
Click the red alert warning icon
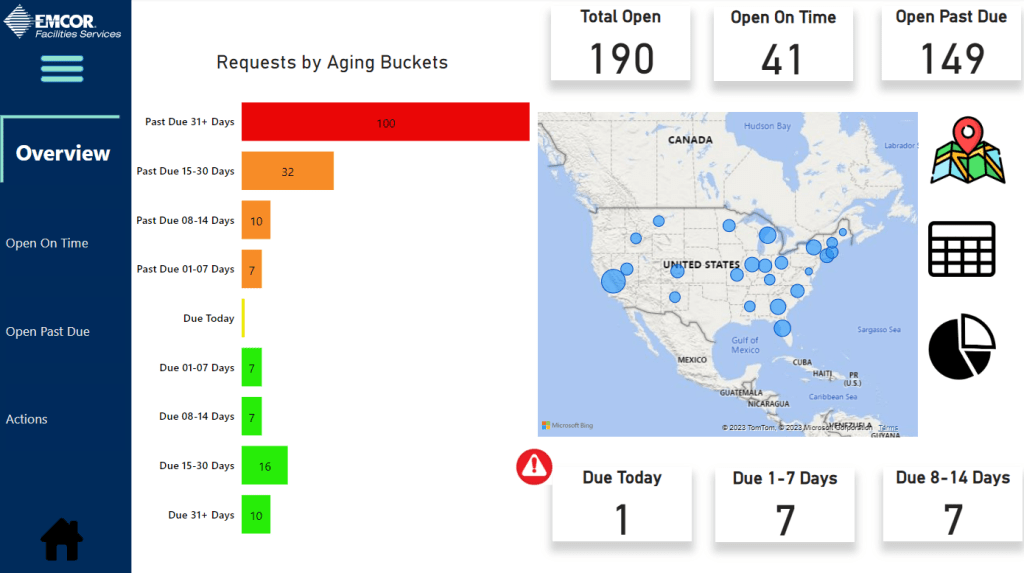click(534, 466)
